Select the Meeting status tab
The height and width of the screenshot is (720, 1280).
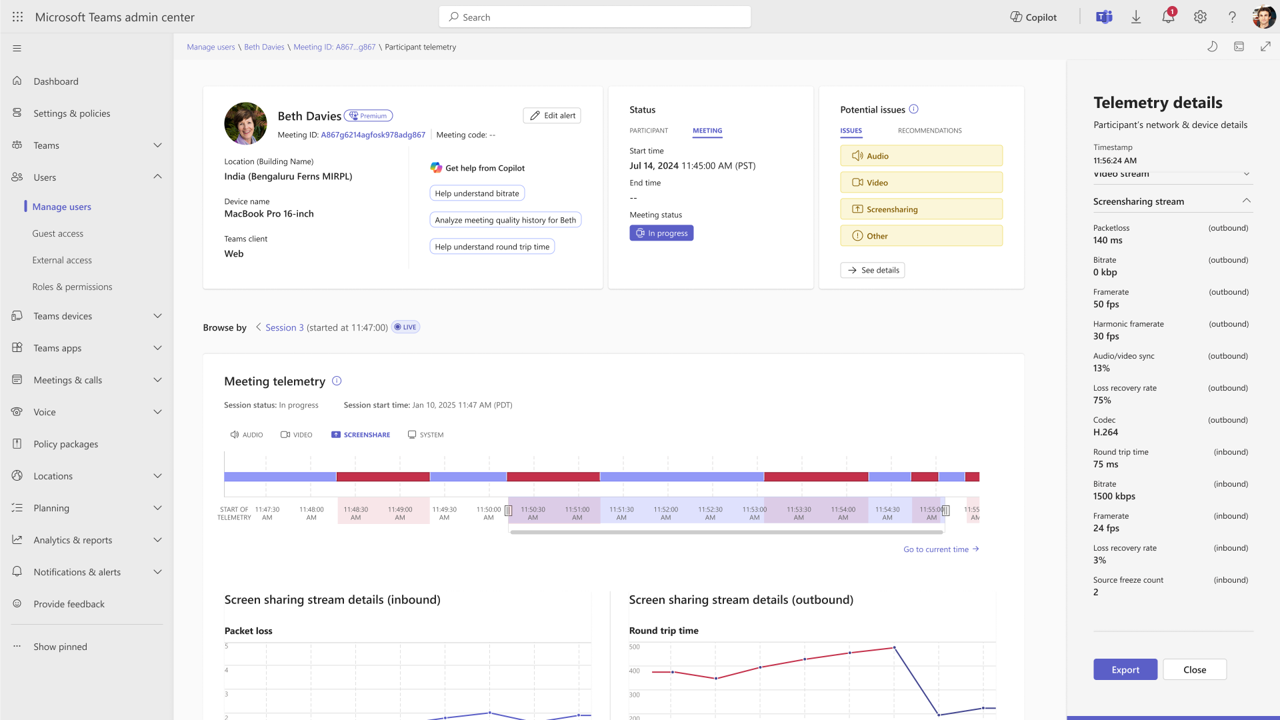pyautogui.click(x=707, y=131)
